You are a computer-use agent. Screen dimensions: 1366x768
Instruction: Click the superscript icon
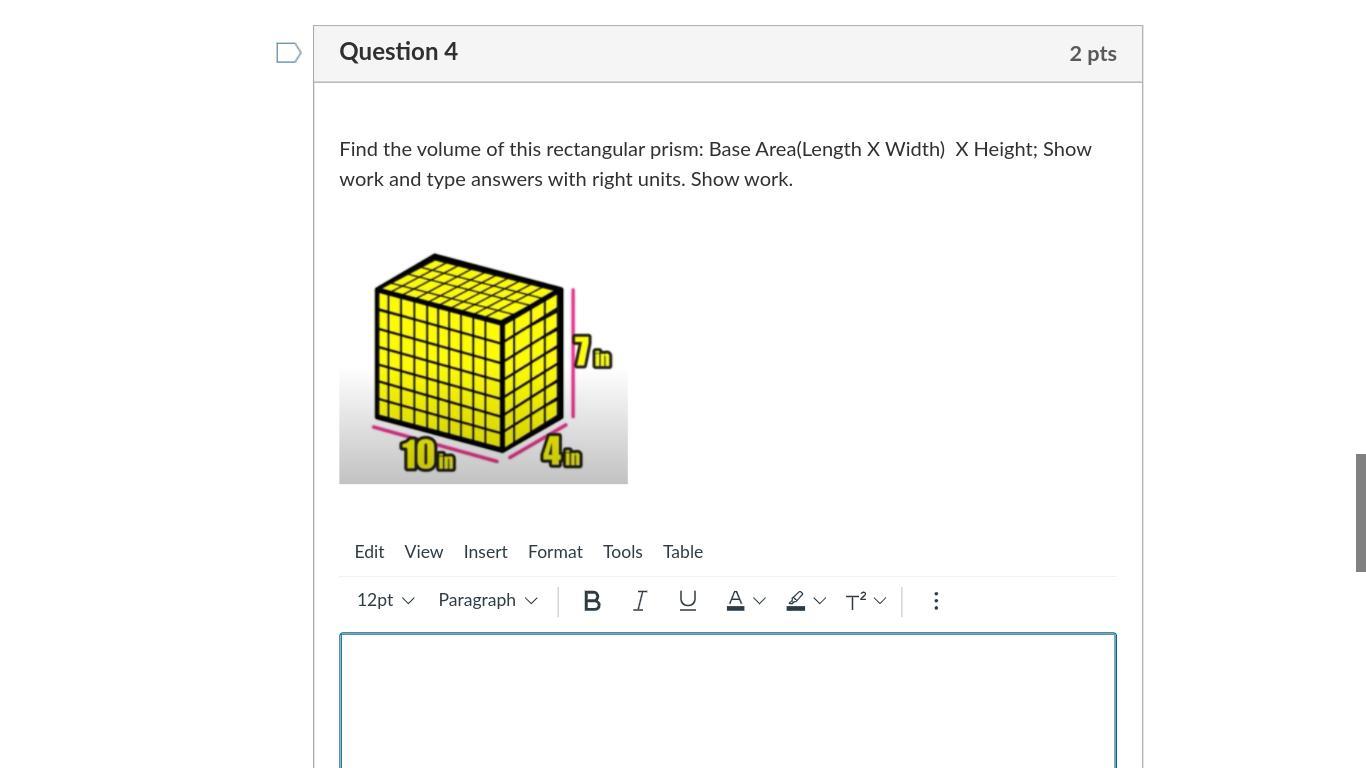point(856,601)
